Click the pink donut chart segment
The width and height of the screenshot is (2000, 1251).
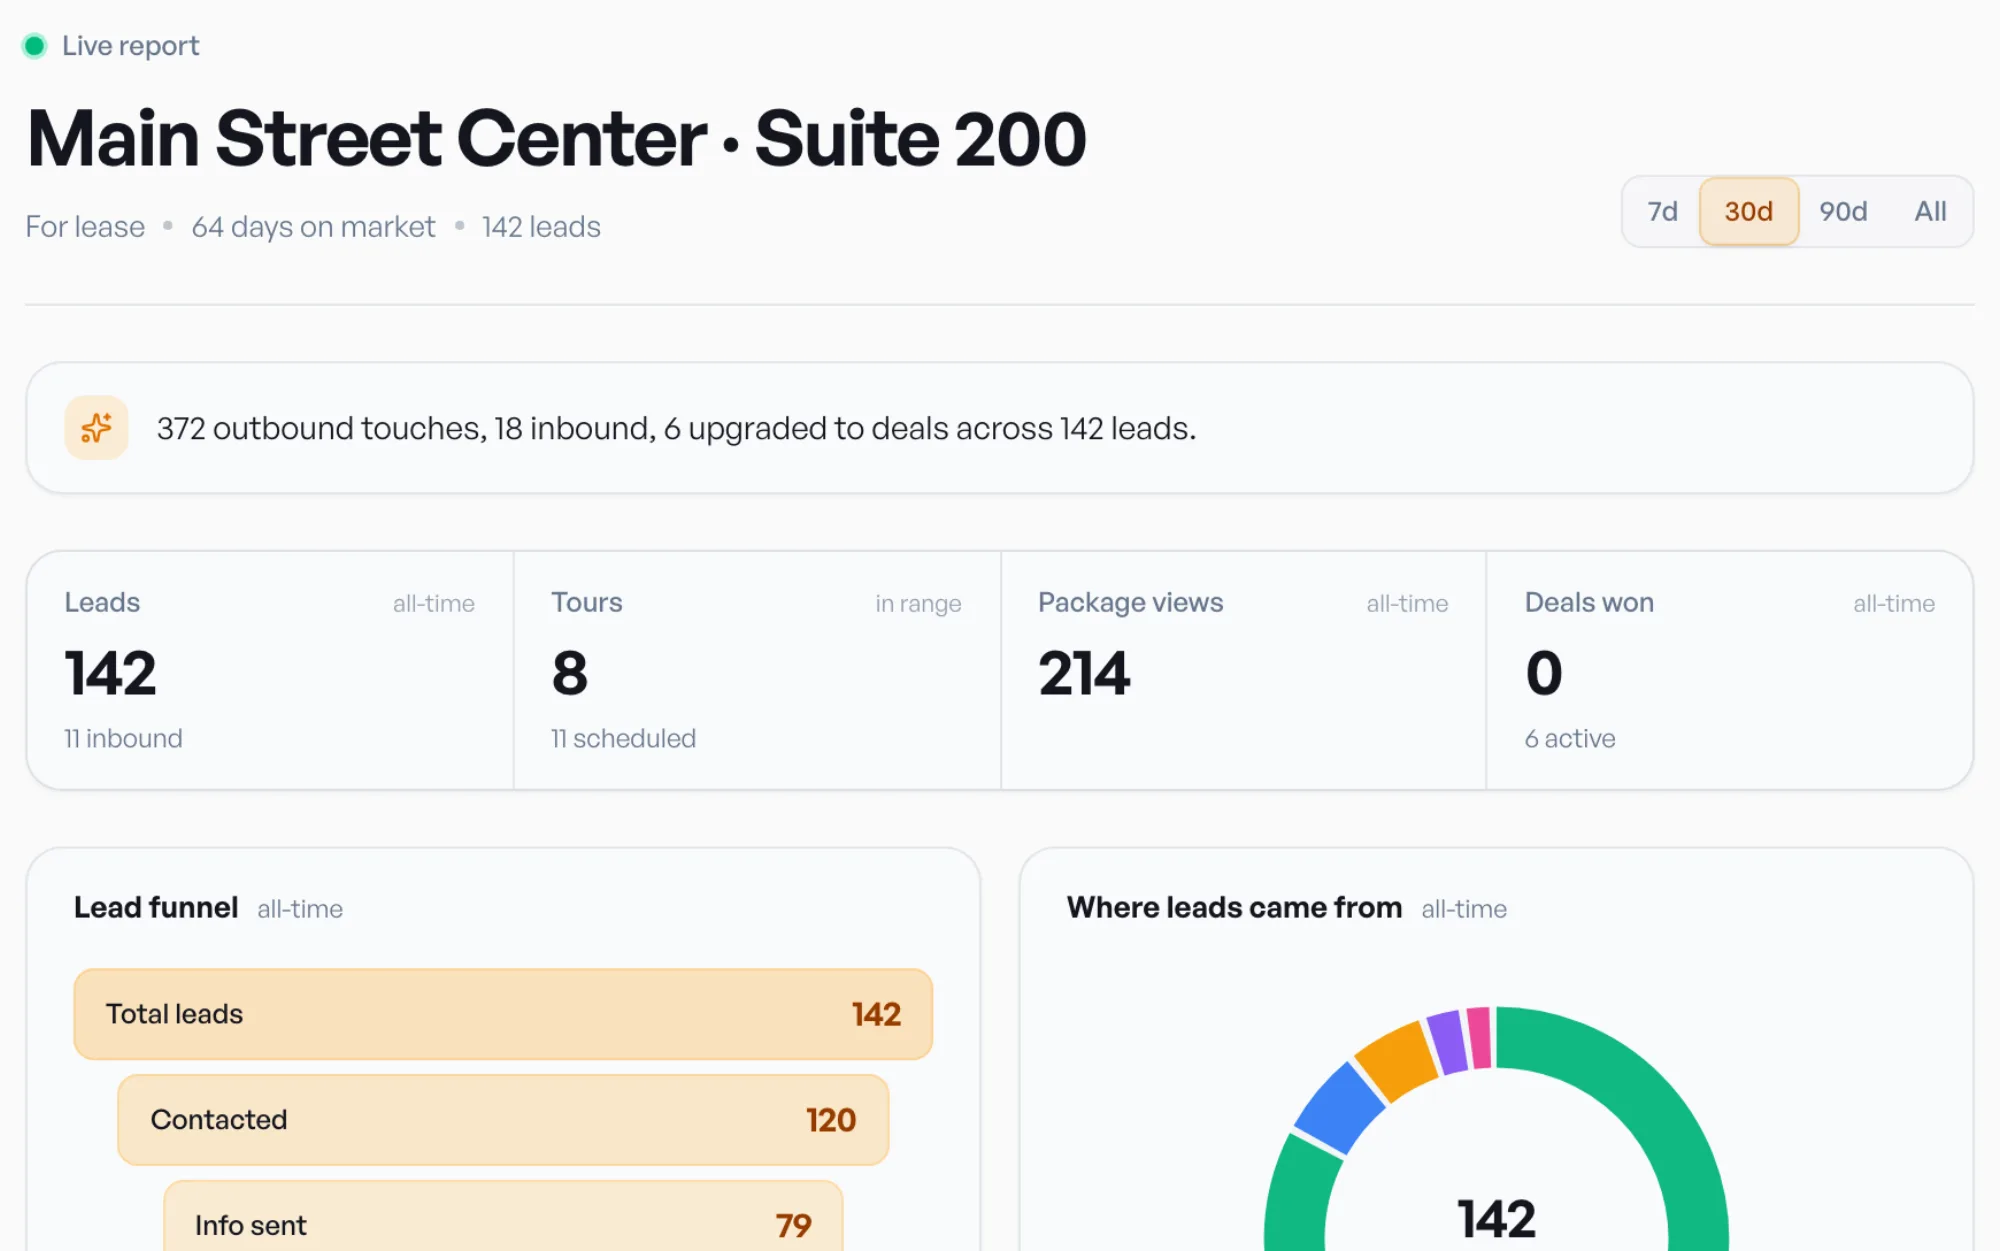[1480, 1037]
